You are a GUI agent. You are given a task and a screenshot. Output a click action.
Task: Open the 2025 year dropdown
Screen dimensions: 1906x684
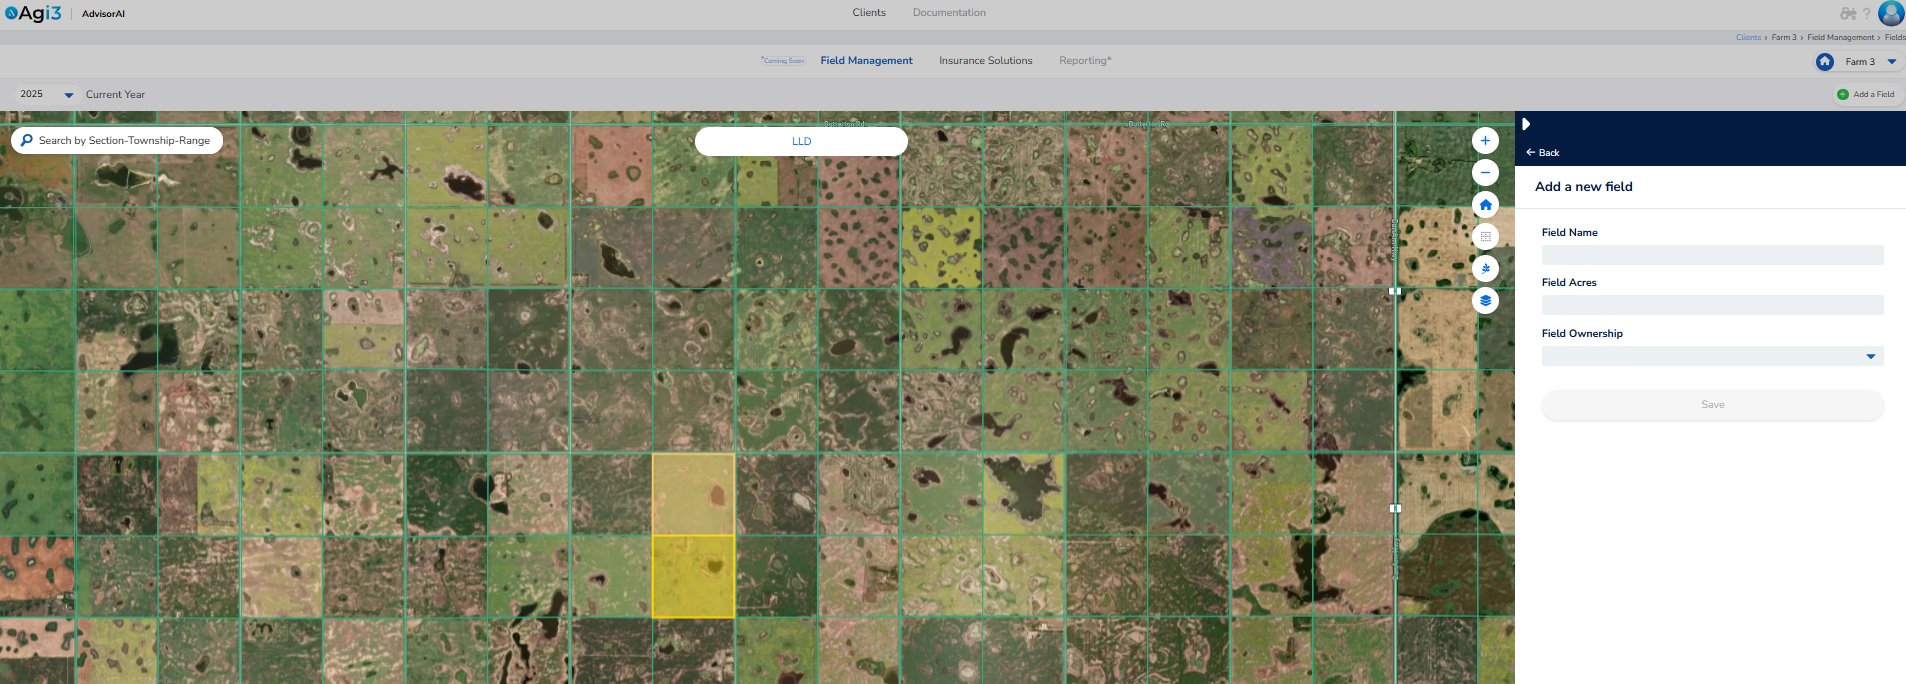pyautogui.click(x=46, y=95)
